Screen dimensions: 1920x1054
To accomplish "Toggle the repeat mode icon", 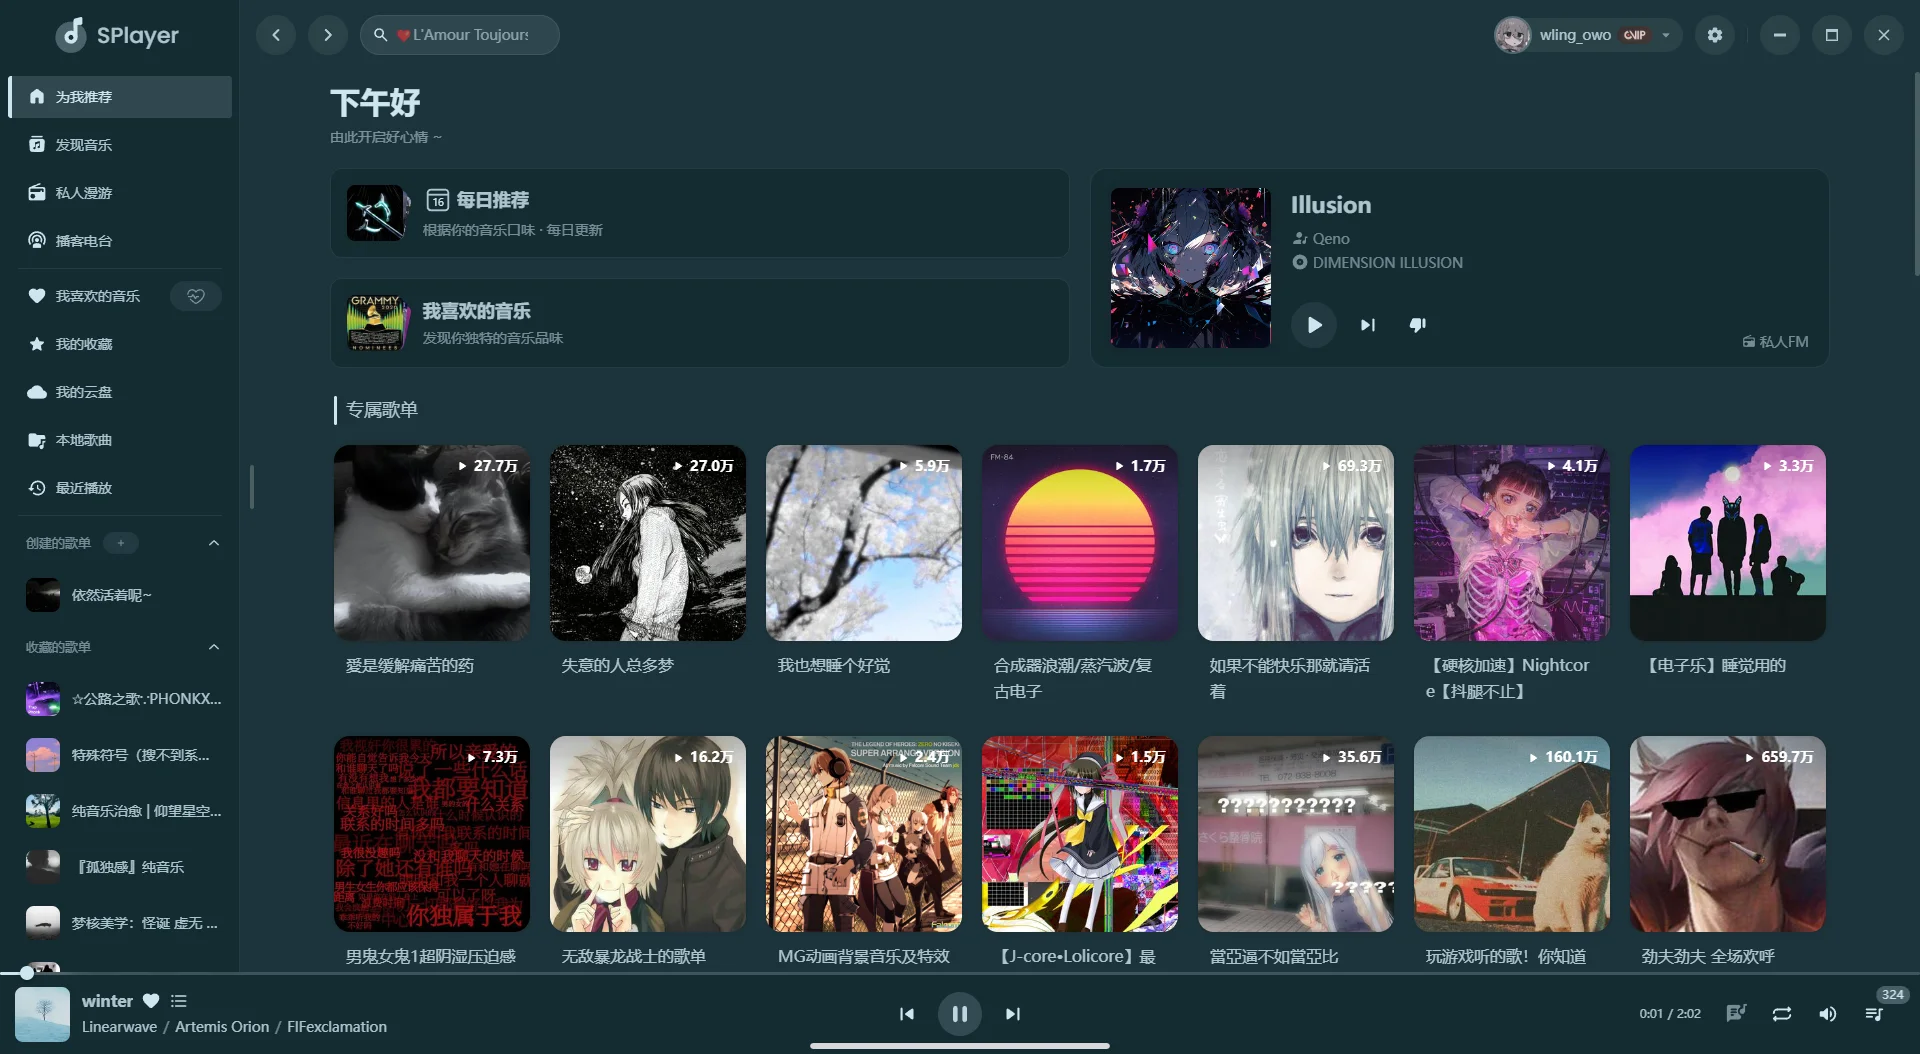I will tap(1782, 1014).
